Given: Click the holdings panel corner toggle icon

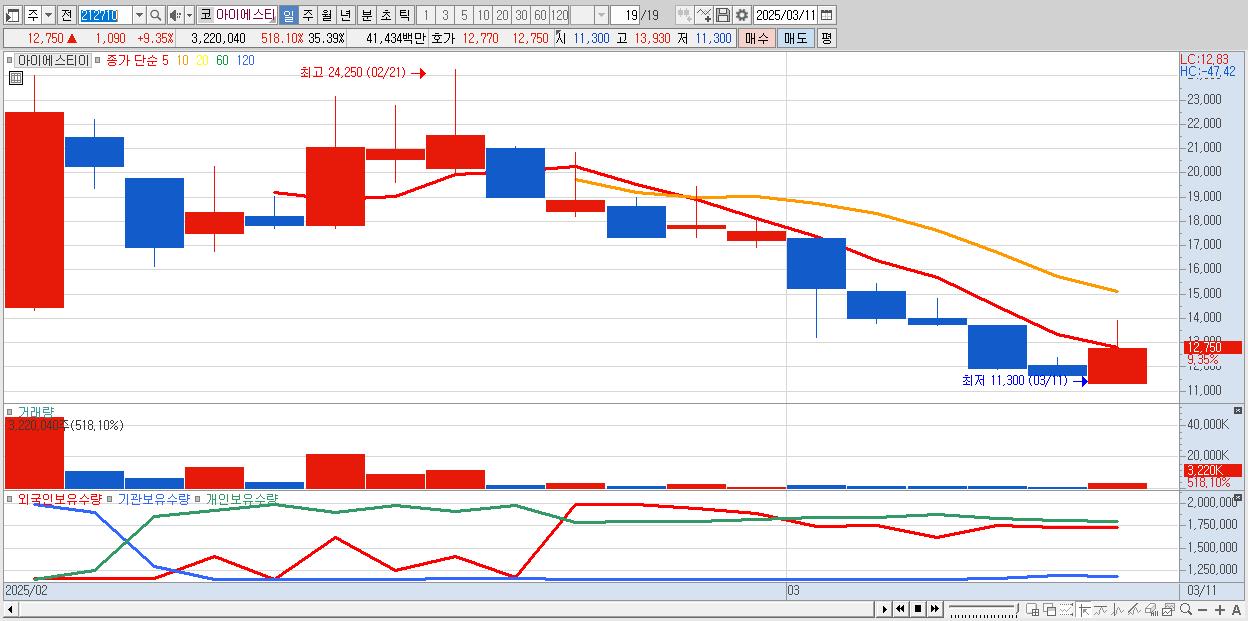Looking at the screenshot, I should [1238, 498].
